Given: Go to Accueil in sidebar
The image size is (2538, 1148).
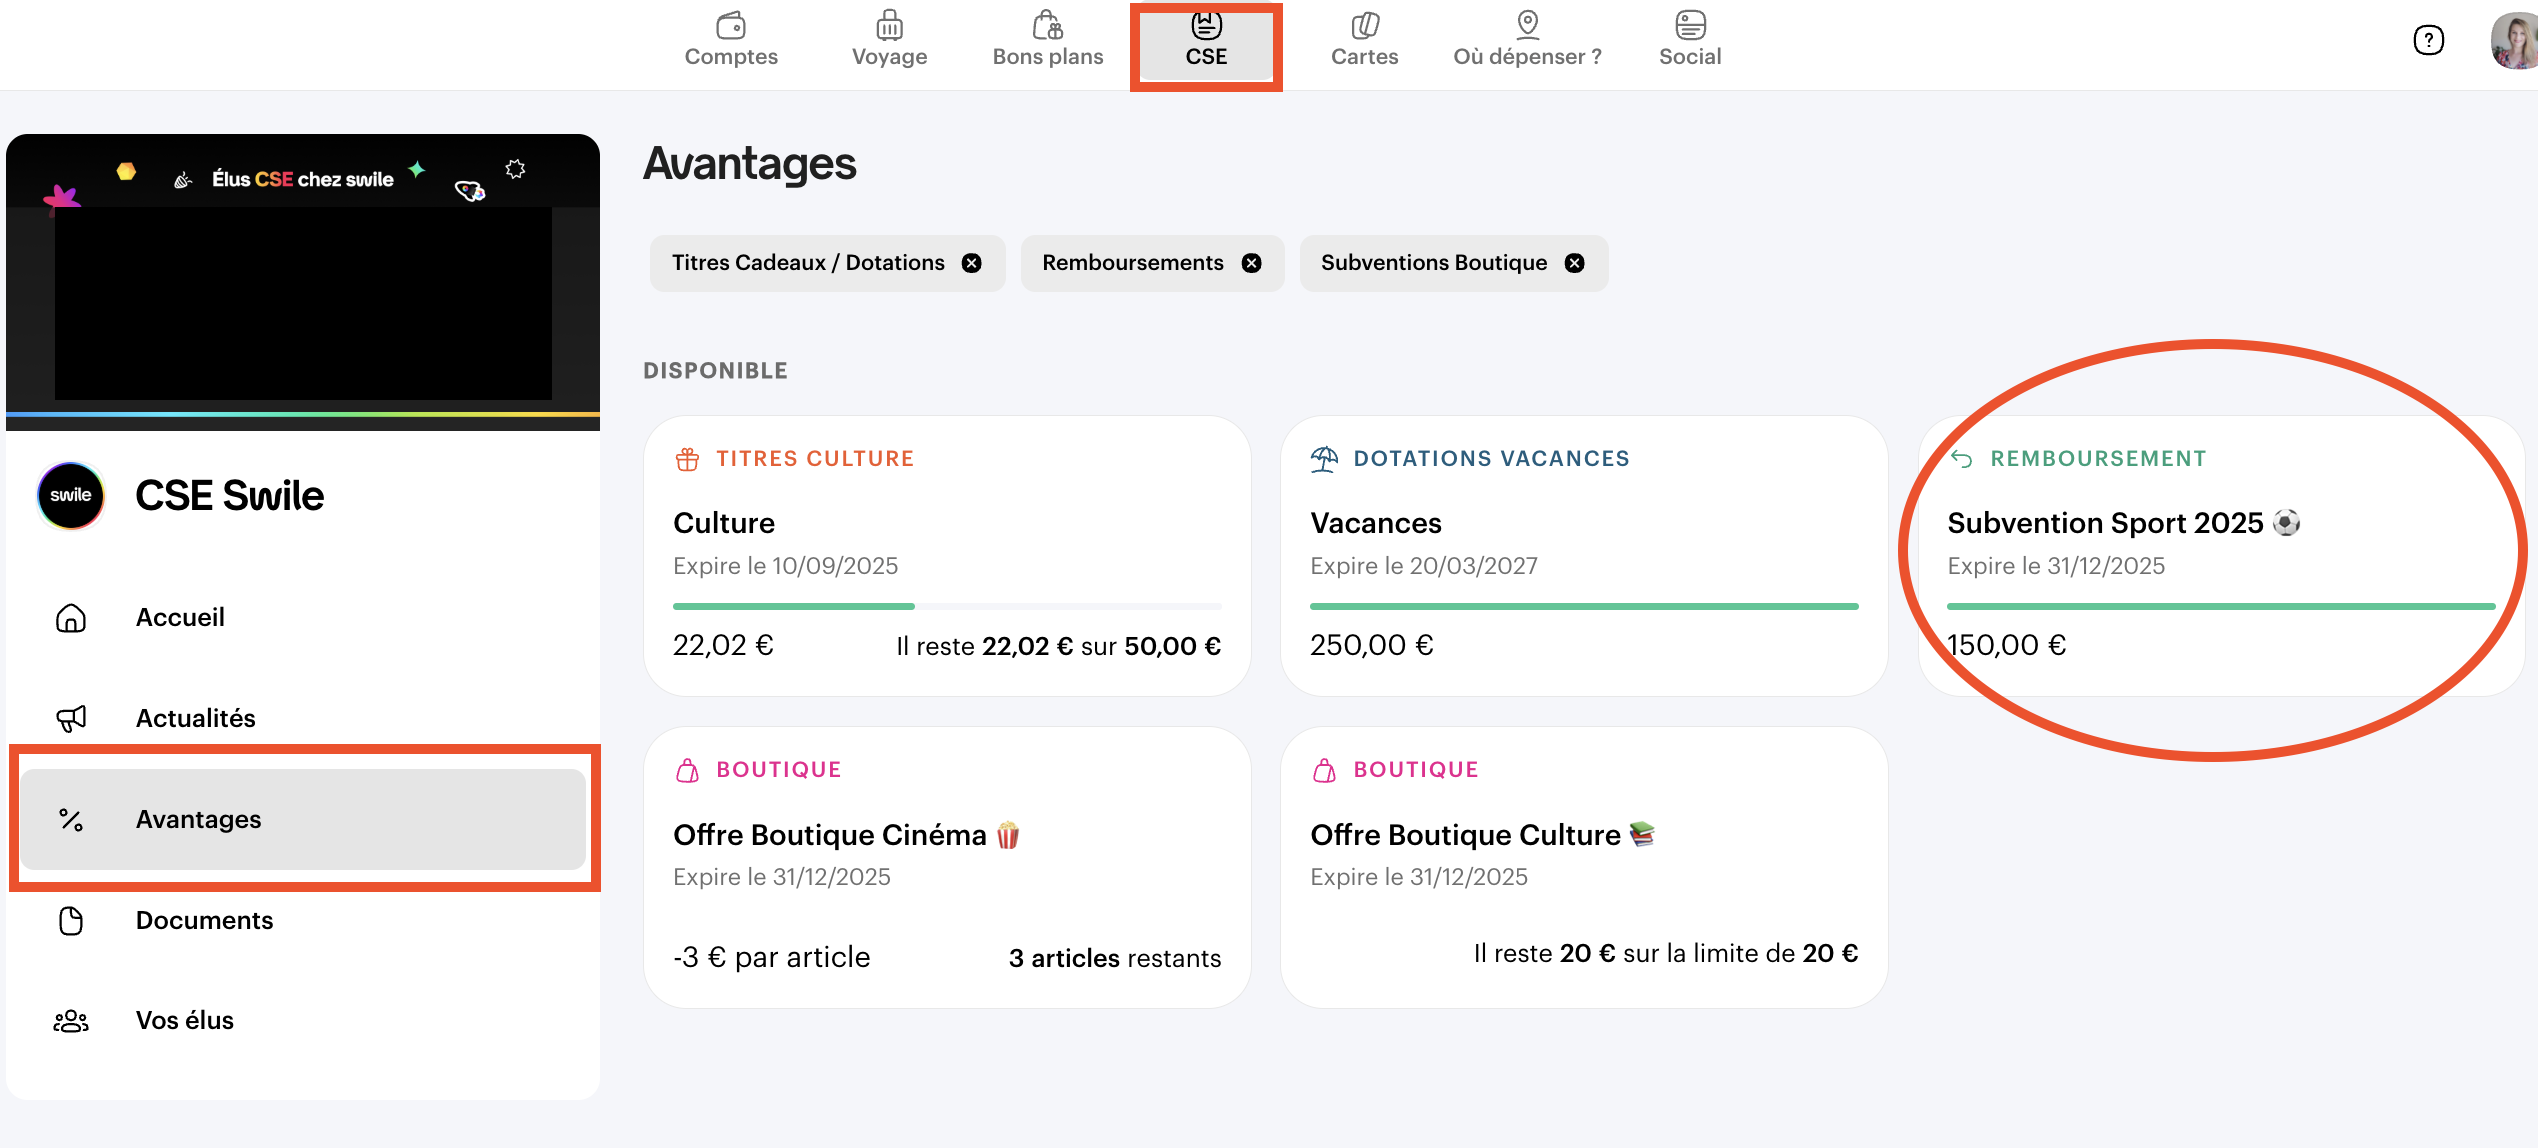Looking at the screenshot, I should (x=180, y=618).
